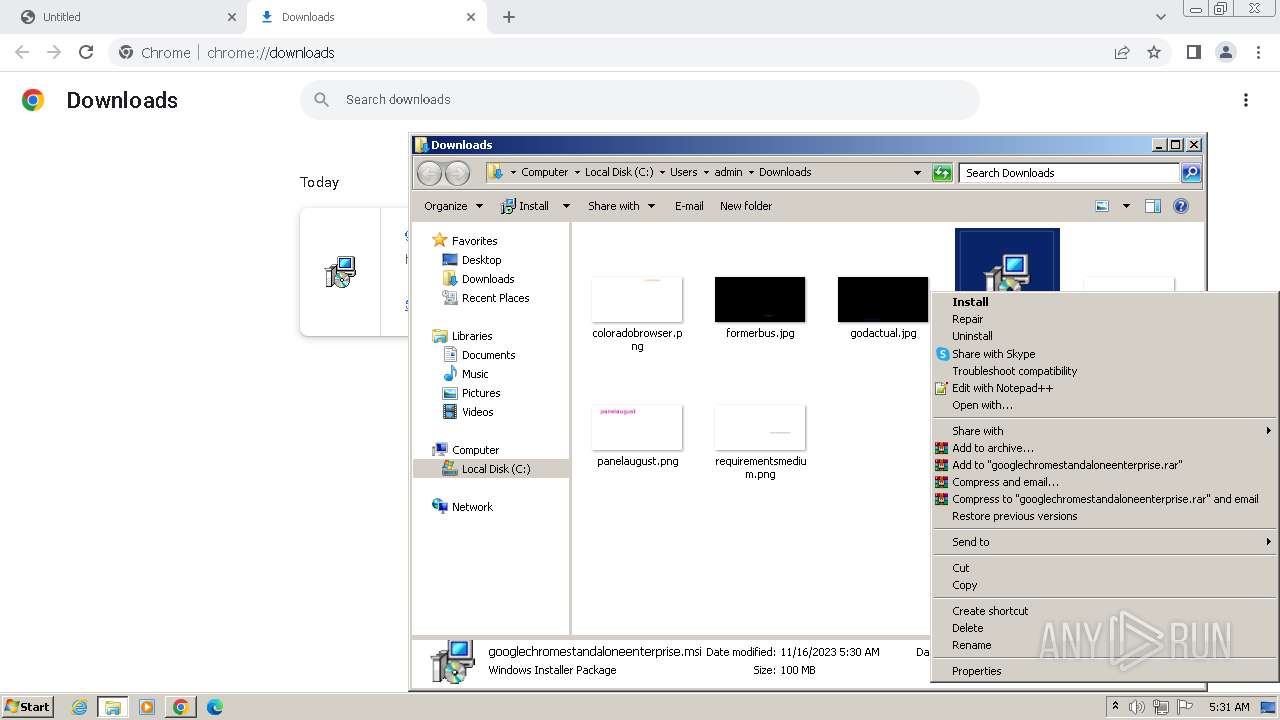Expand Share with submenu in context menu

click(1105, 431)
